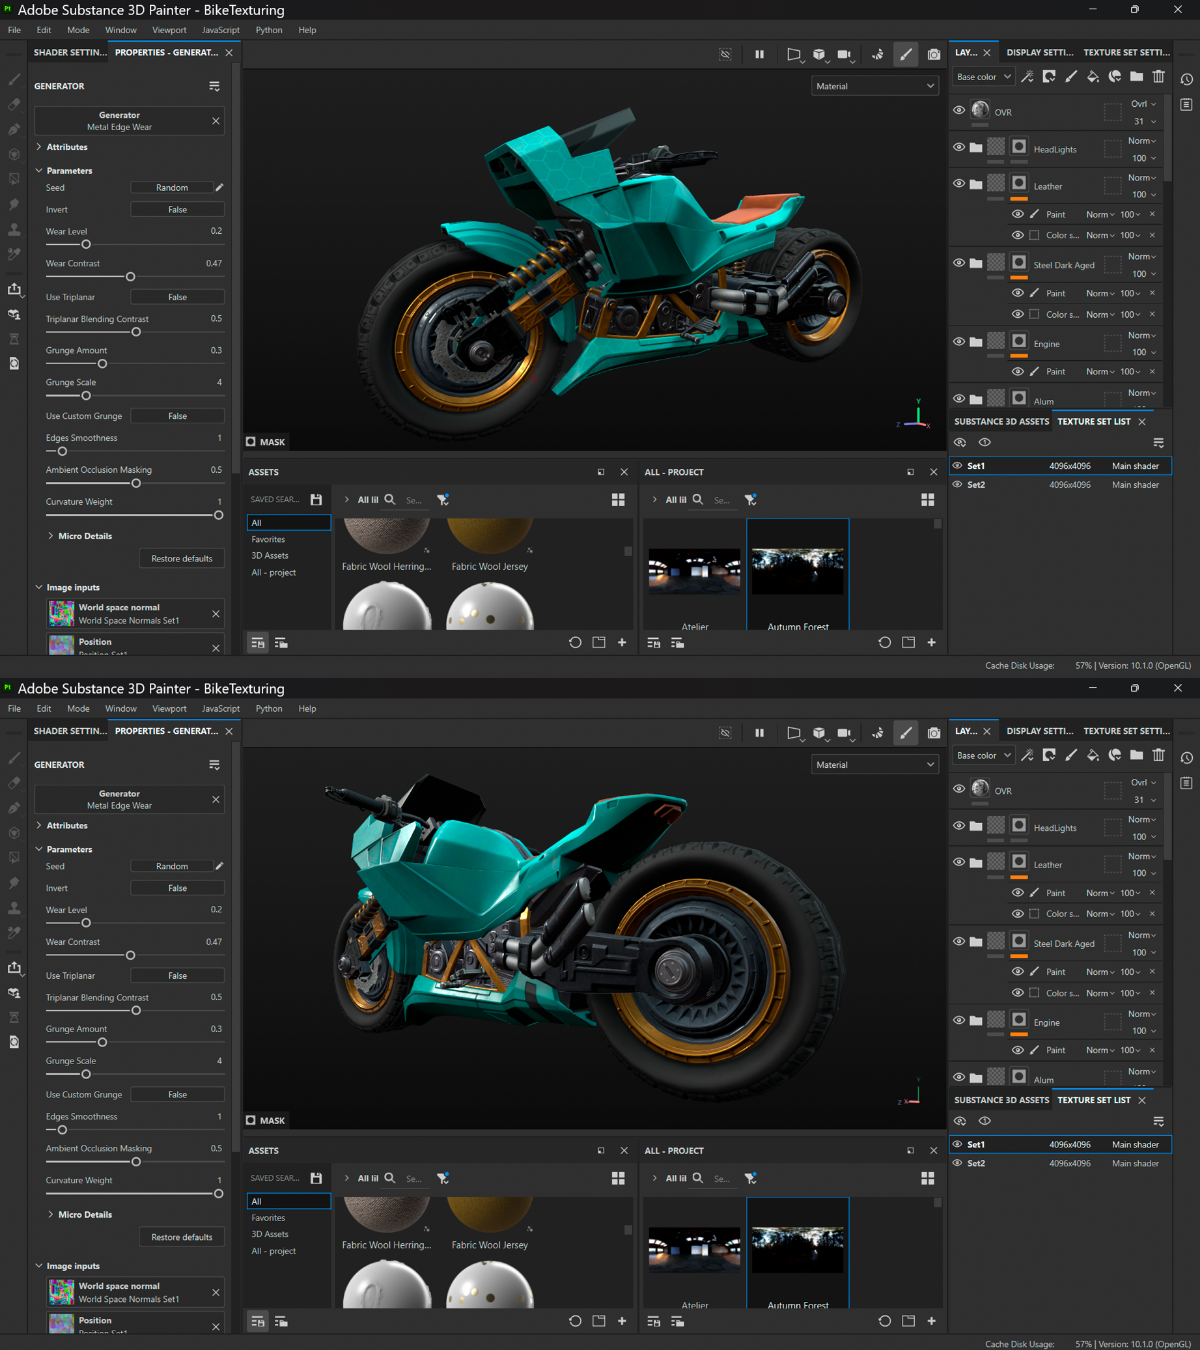
Task: Collapse Image inputs section in bottom window
Action: coord(39,1266)
